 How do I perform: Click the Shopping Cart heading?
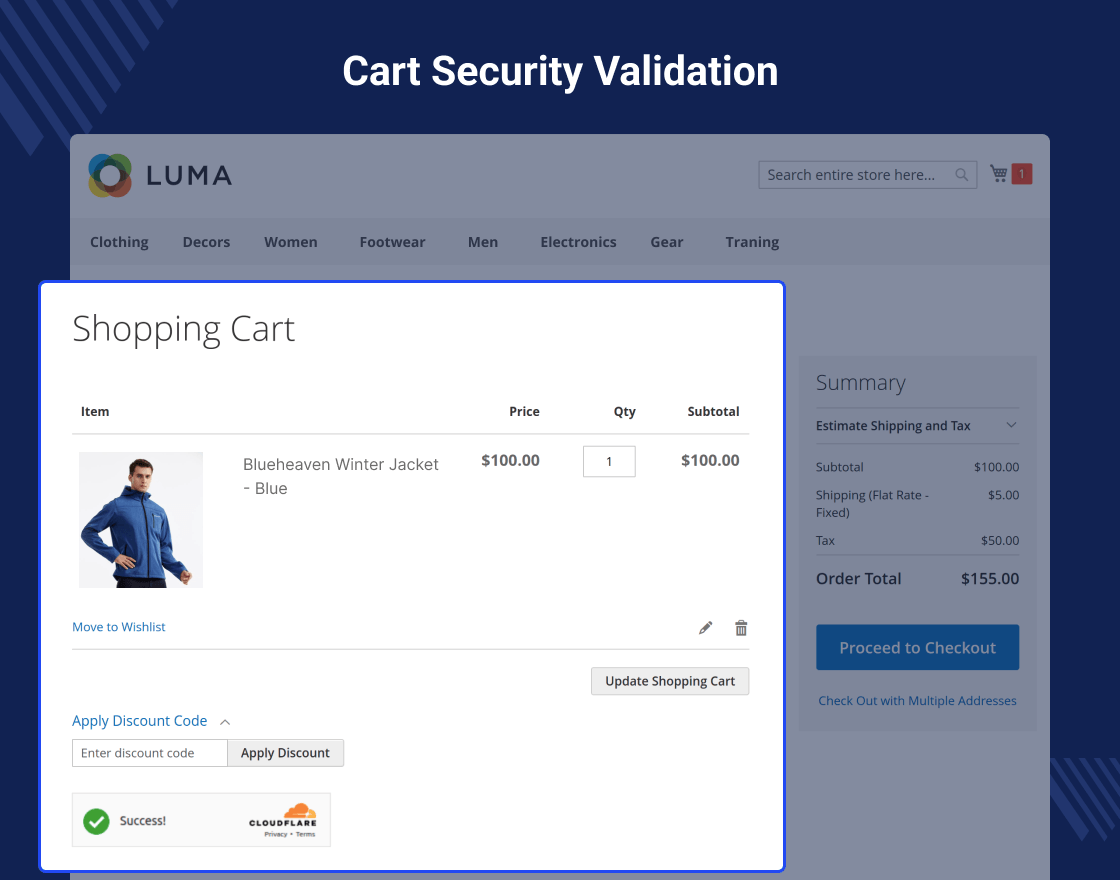tap(184, 329)
